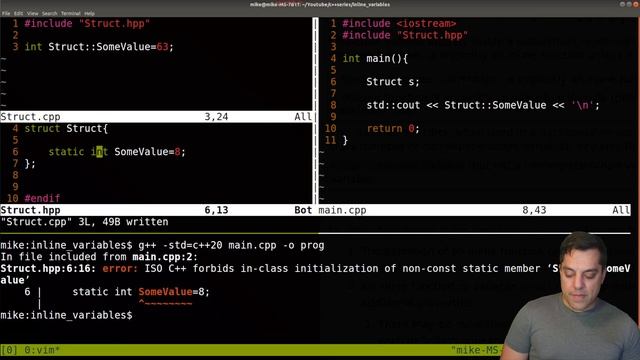Click the main.cpp status line label
This screenshot has width=640, height=360.
342,210
